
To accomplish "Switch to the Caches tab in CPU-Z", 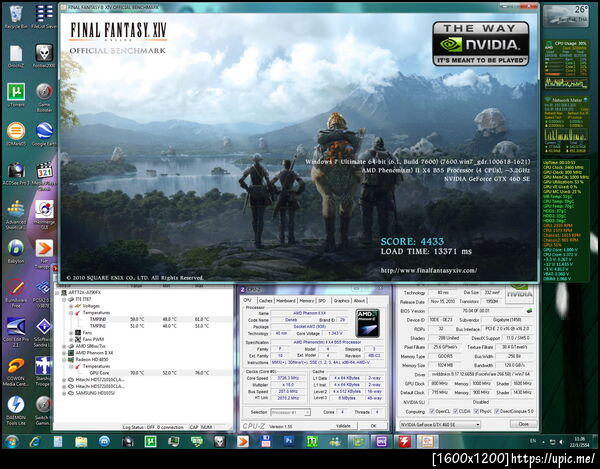I will point(265,301).
